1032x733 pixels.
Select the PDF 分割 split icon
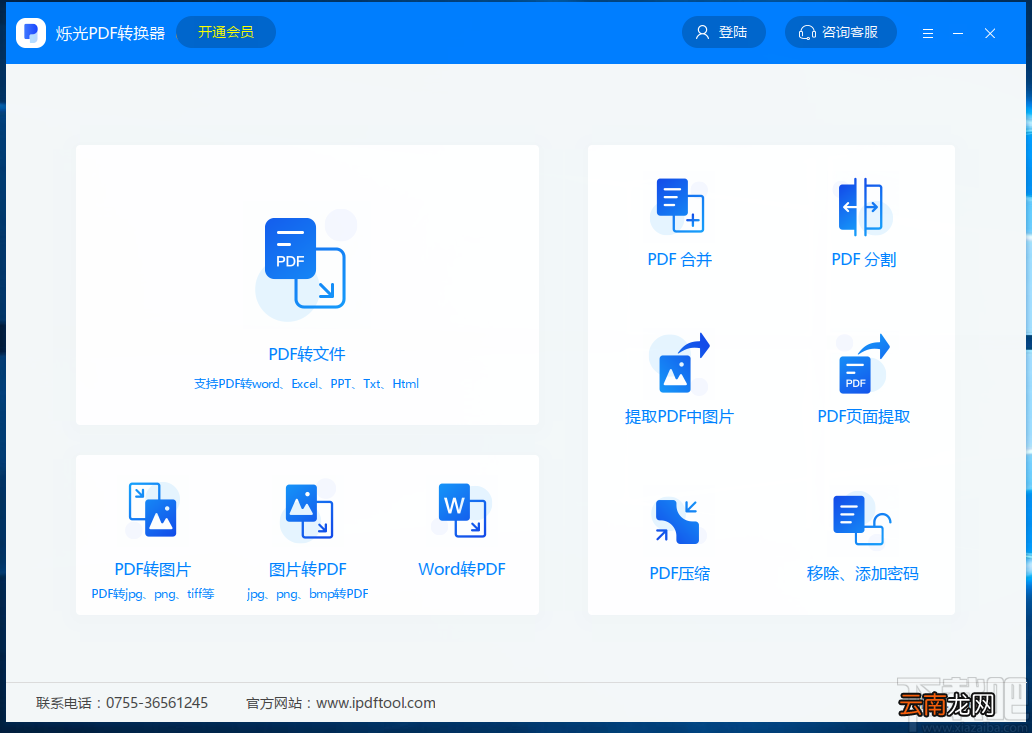[x=863, y=206]
